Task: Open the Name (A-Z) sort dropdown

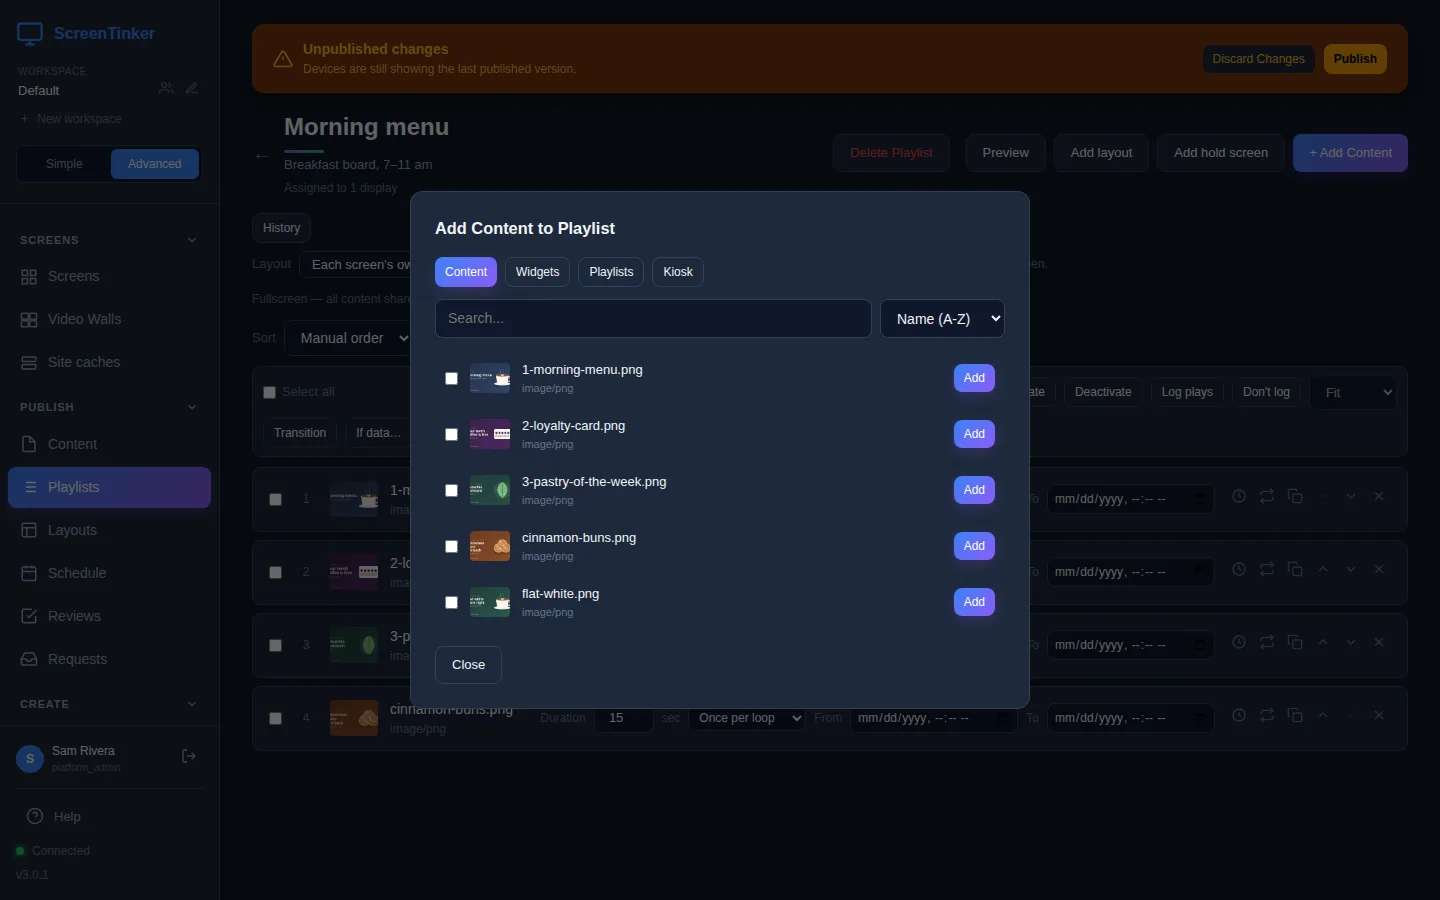Action: tap(942, 319)
